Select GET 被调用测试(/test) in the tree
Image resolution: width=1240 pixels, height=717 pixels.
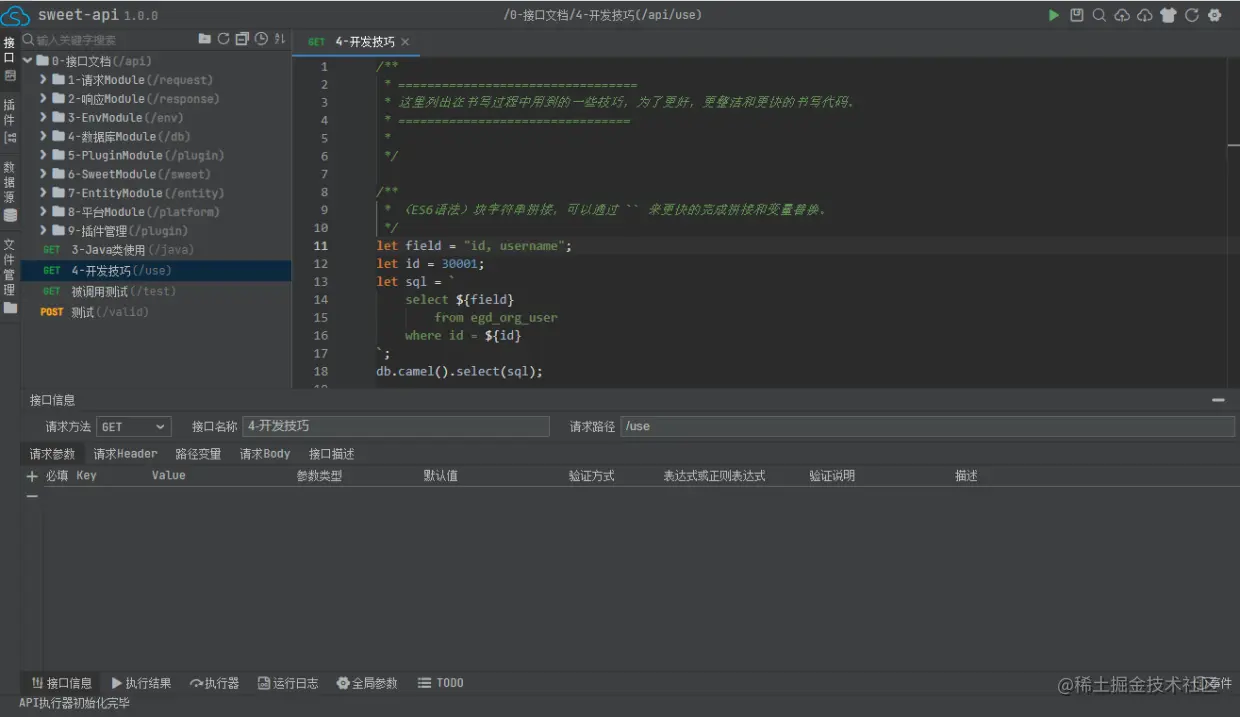click(156, 292)
